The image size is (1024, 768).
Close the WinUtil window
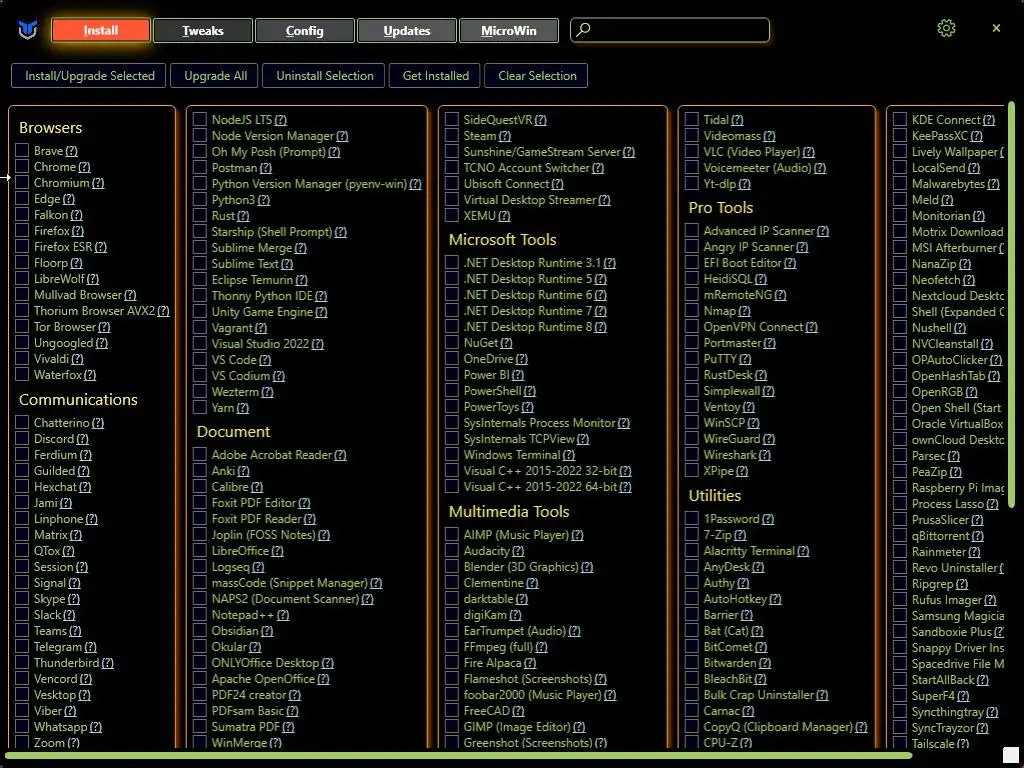[996, 28]
